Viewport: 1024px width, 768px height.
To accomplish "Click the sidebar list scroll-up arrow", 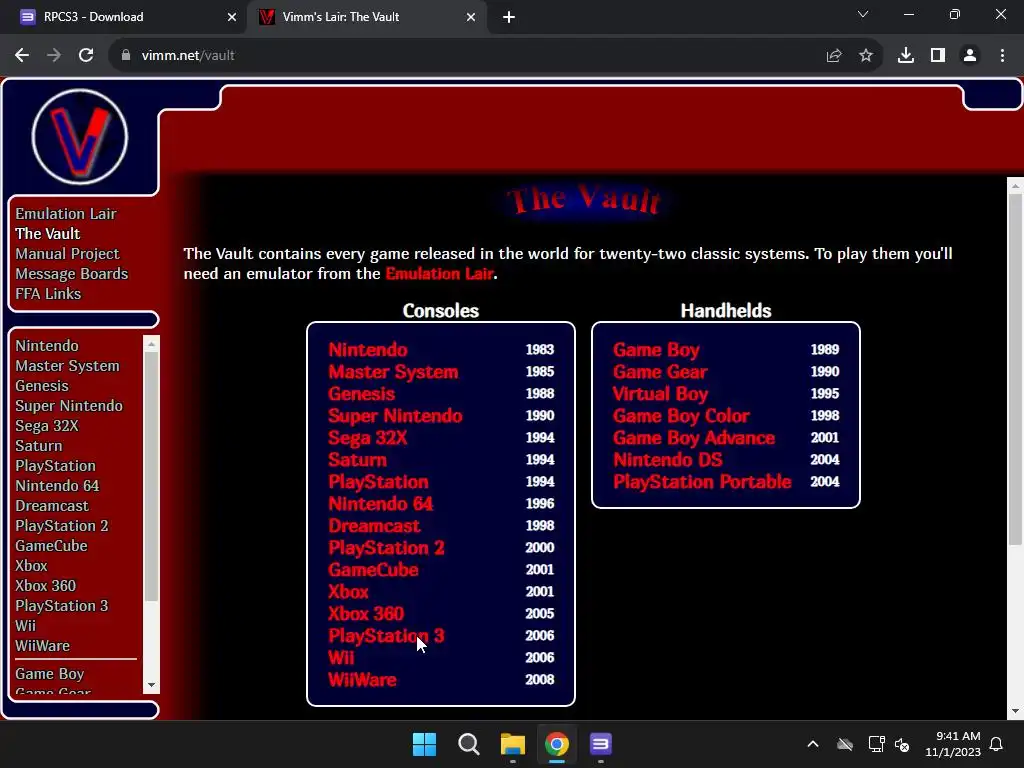I will [152, 343].
